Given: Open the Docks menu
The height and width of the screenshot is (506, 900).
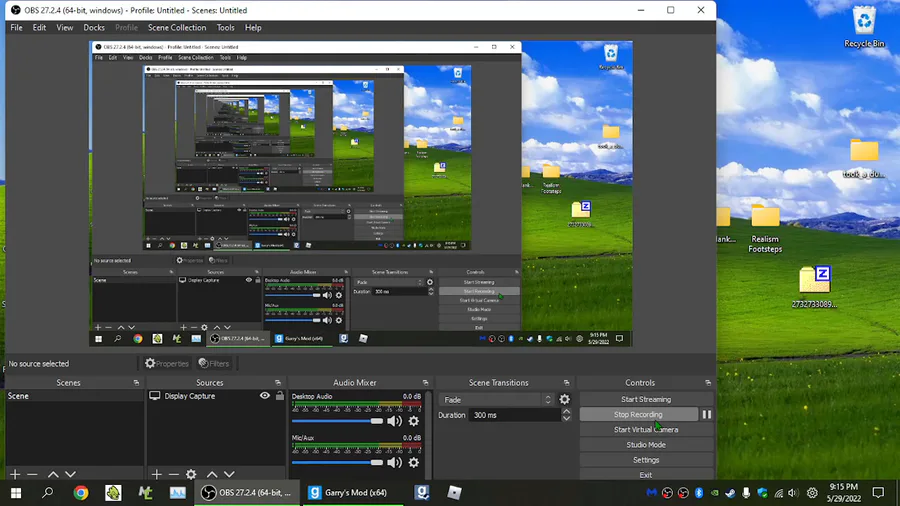Looking at the screenshot, I should tap(94, 28).
